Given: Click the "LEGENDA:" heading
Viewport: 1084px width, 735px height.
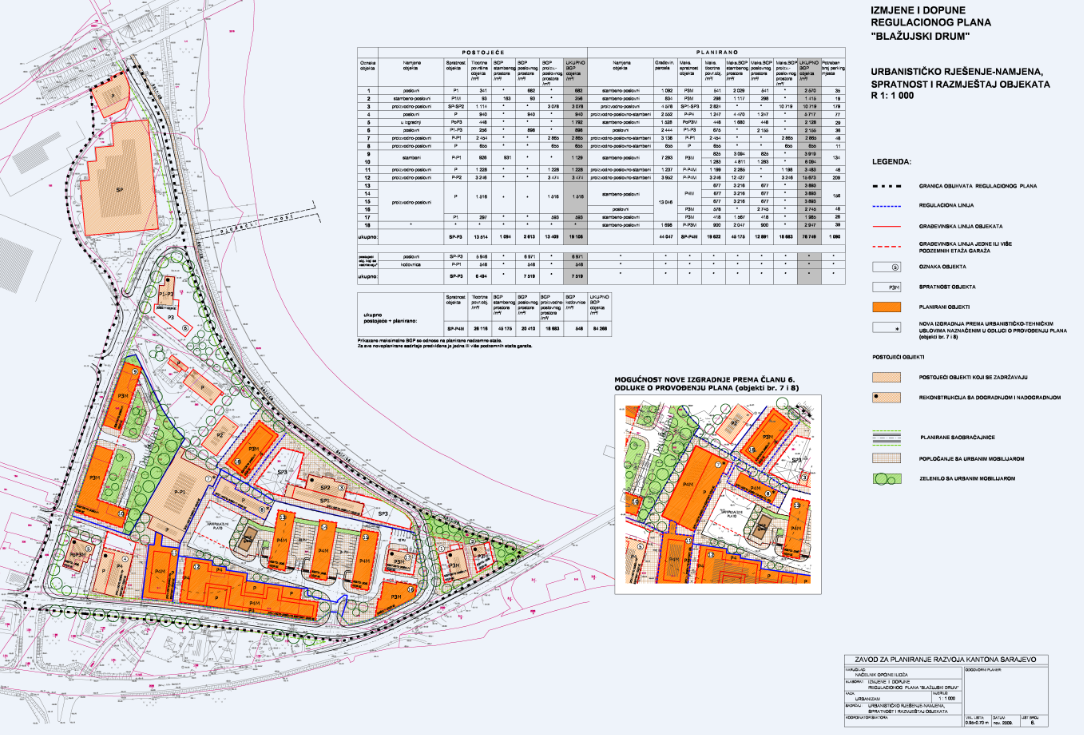Looking at the screenshot, I should coord(891,162).
